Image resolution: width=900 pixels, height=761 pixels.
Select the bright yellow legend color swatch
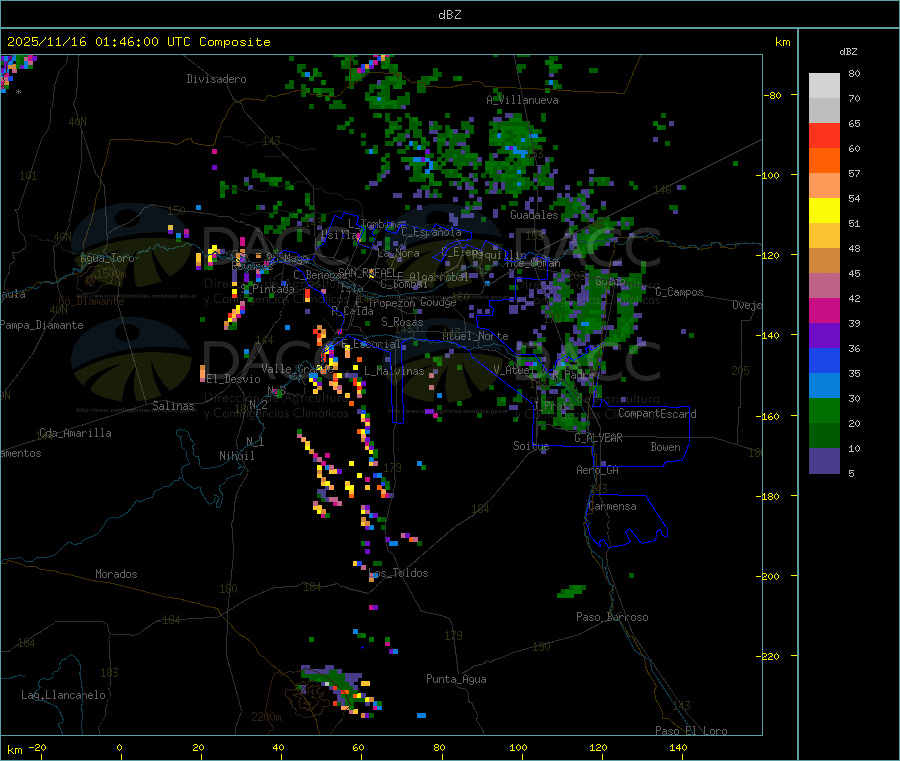tap(824, 210)
